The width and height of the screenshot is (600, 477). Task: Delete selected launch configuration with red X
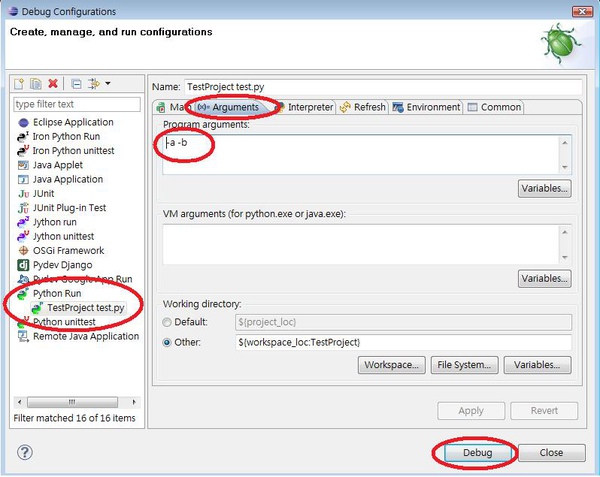[53, 83]
